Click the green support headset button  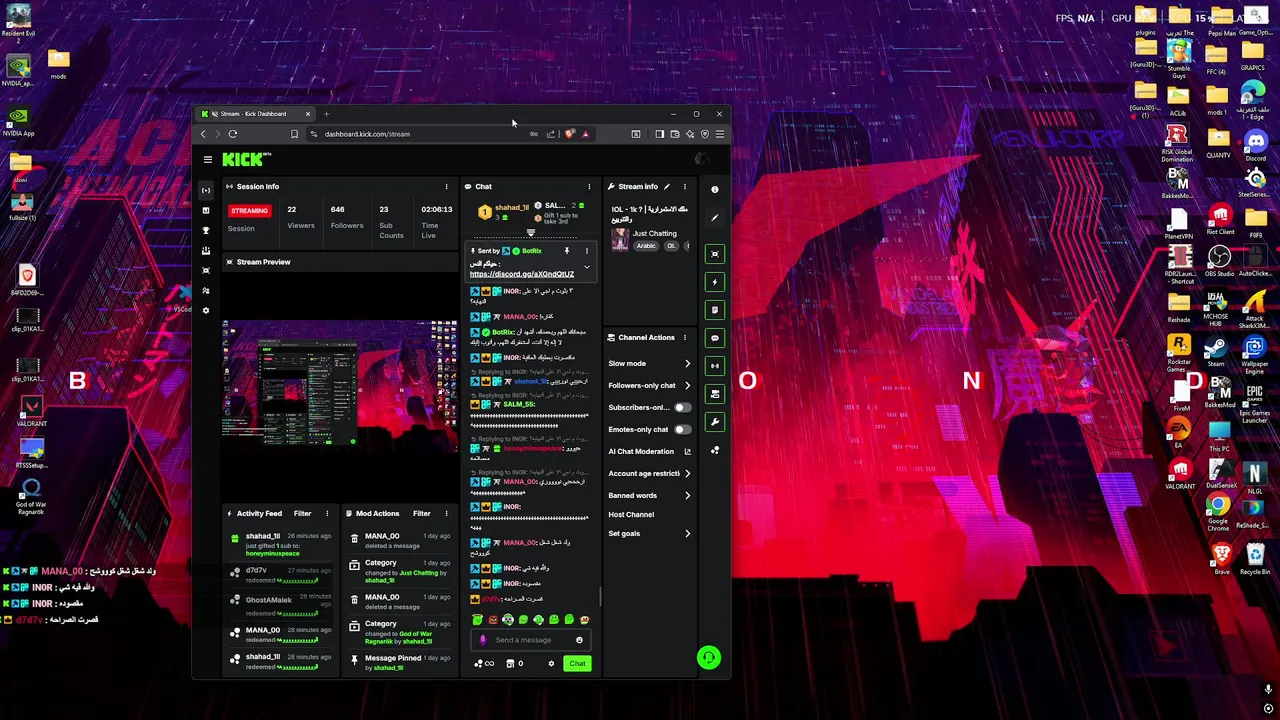click(709, 657)
